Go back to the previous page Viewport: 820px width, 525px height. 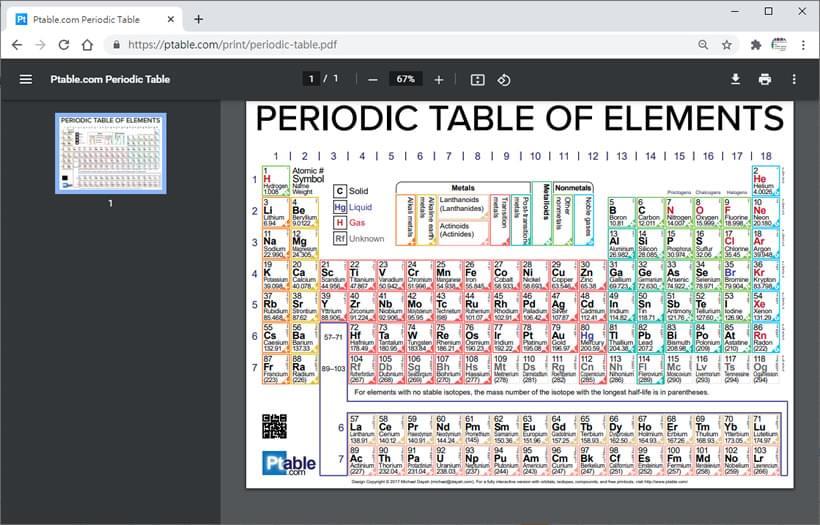pyautogui.click(x=17, y=45)
